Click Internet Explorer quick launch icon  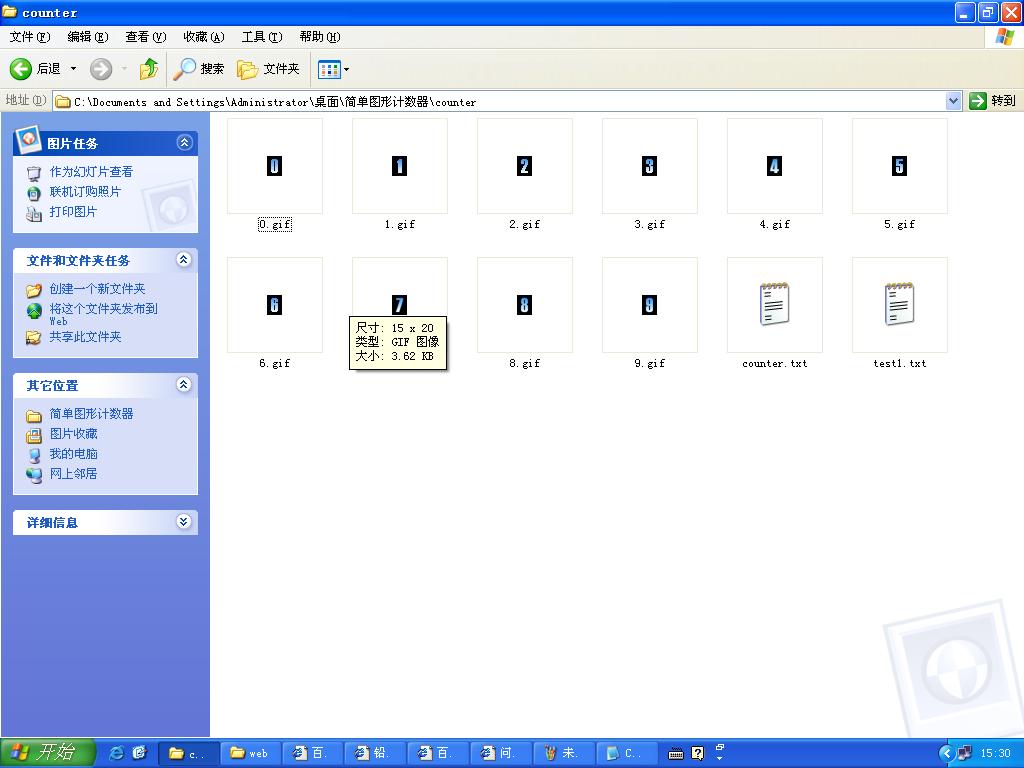(x=117, y=753)
